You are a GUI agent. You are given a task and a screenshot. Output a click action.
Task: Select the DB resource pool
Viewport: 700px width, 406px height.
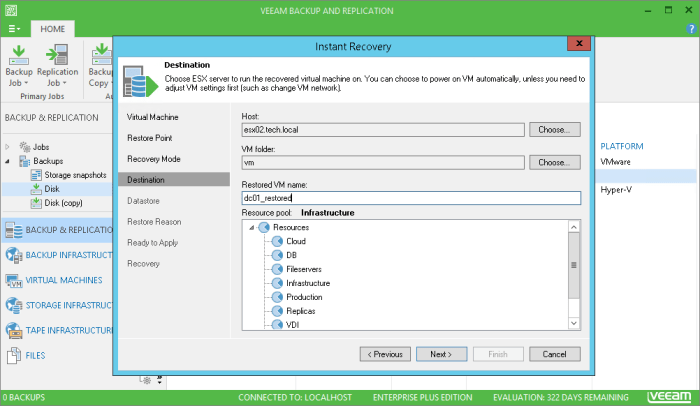click(285, 255)
